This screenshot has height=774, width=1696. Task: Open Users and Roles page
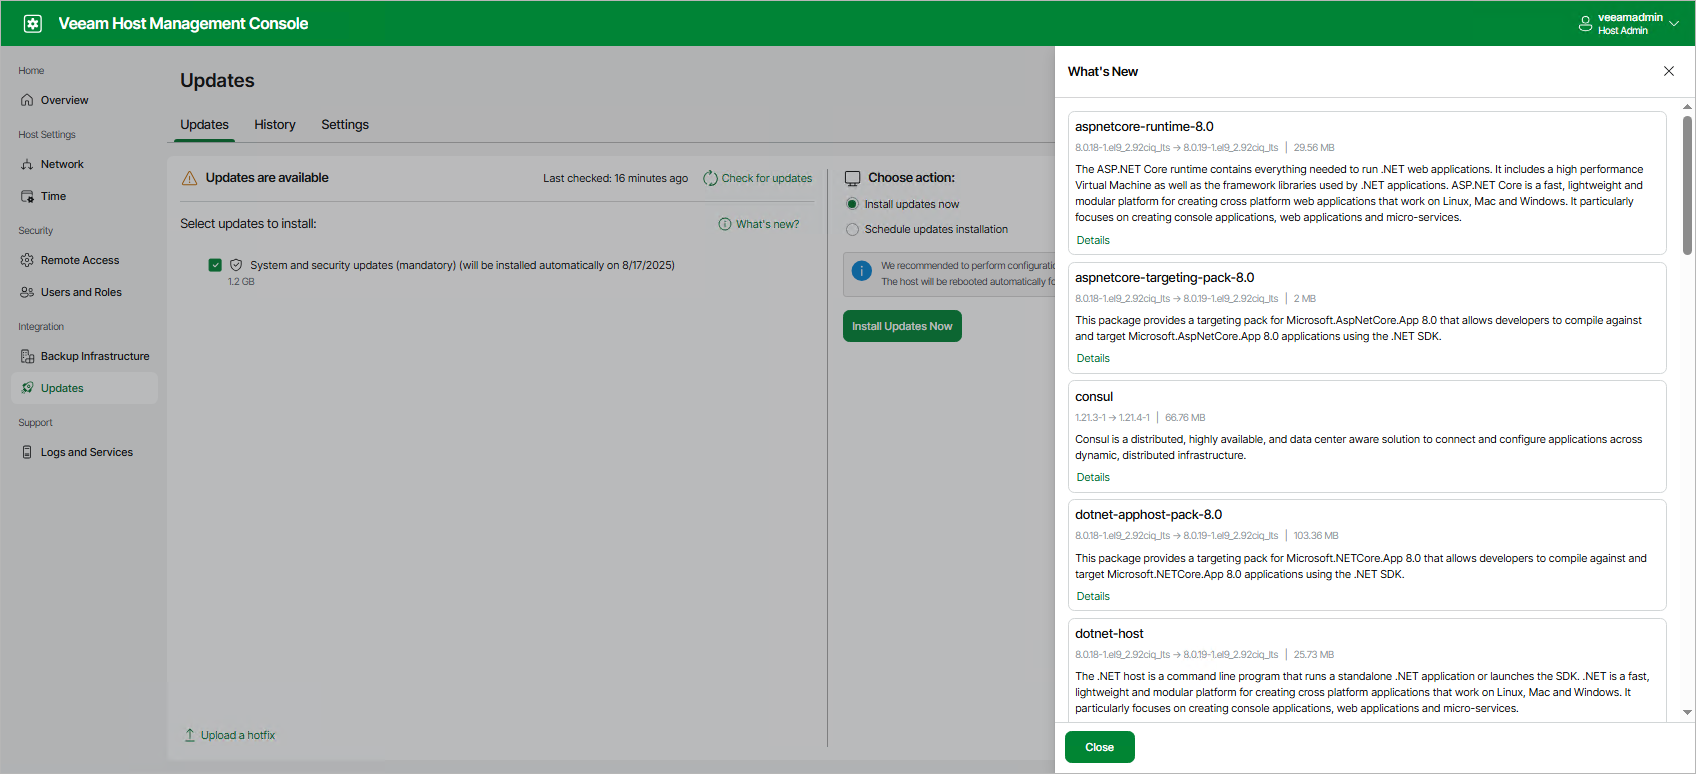pyautogui.click(x=84, y=292)
